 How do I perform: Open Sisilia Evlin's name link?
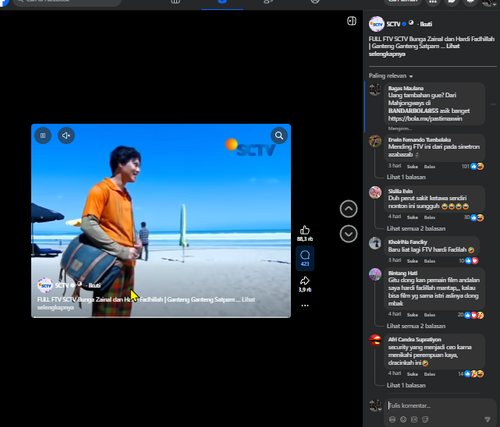click(400, 191)
